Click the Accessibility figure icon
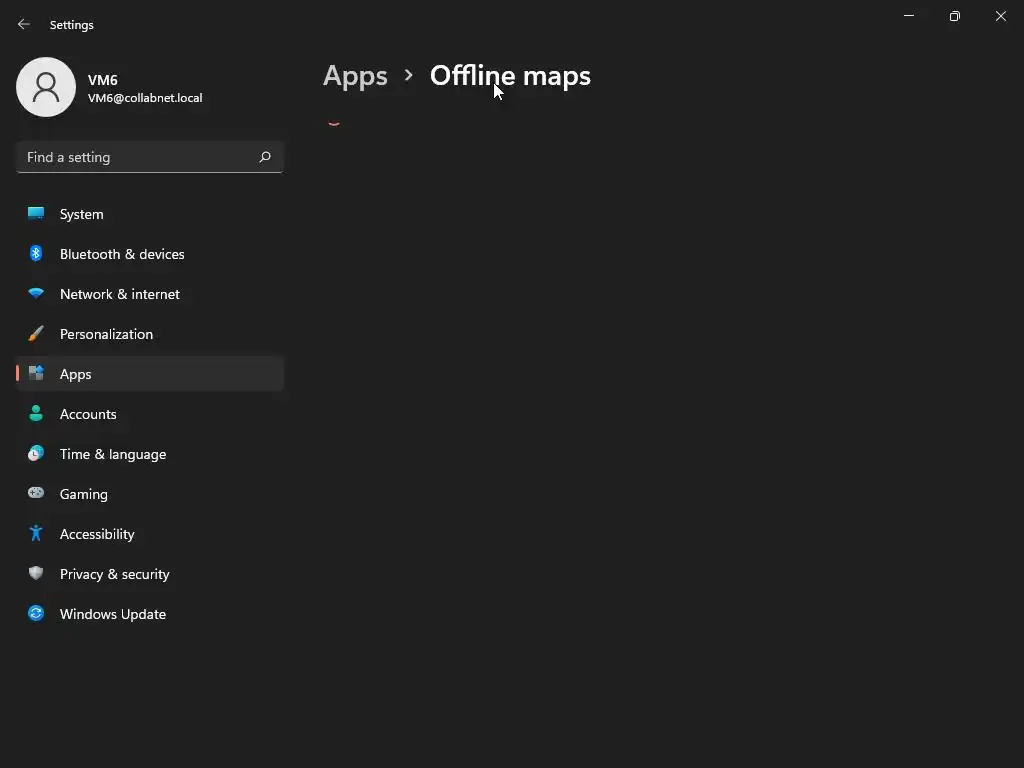The width and height of the screenshot is (1024, 768). [36, 534]
